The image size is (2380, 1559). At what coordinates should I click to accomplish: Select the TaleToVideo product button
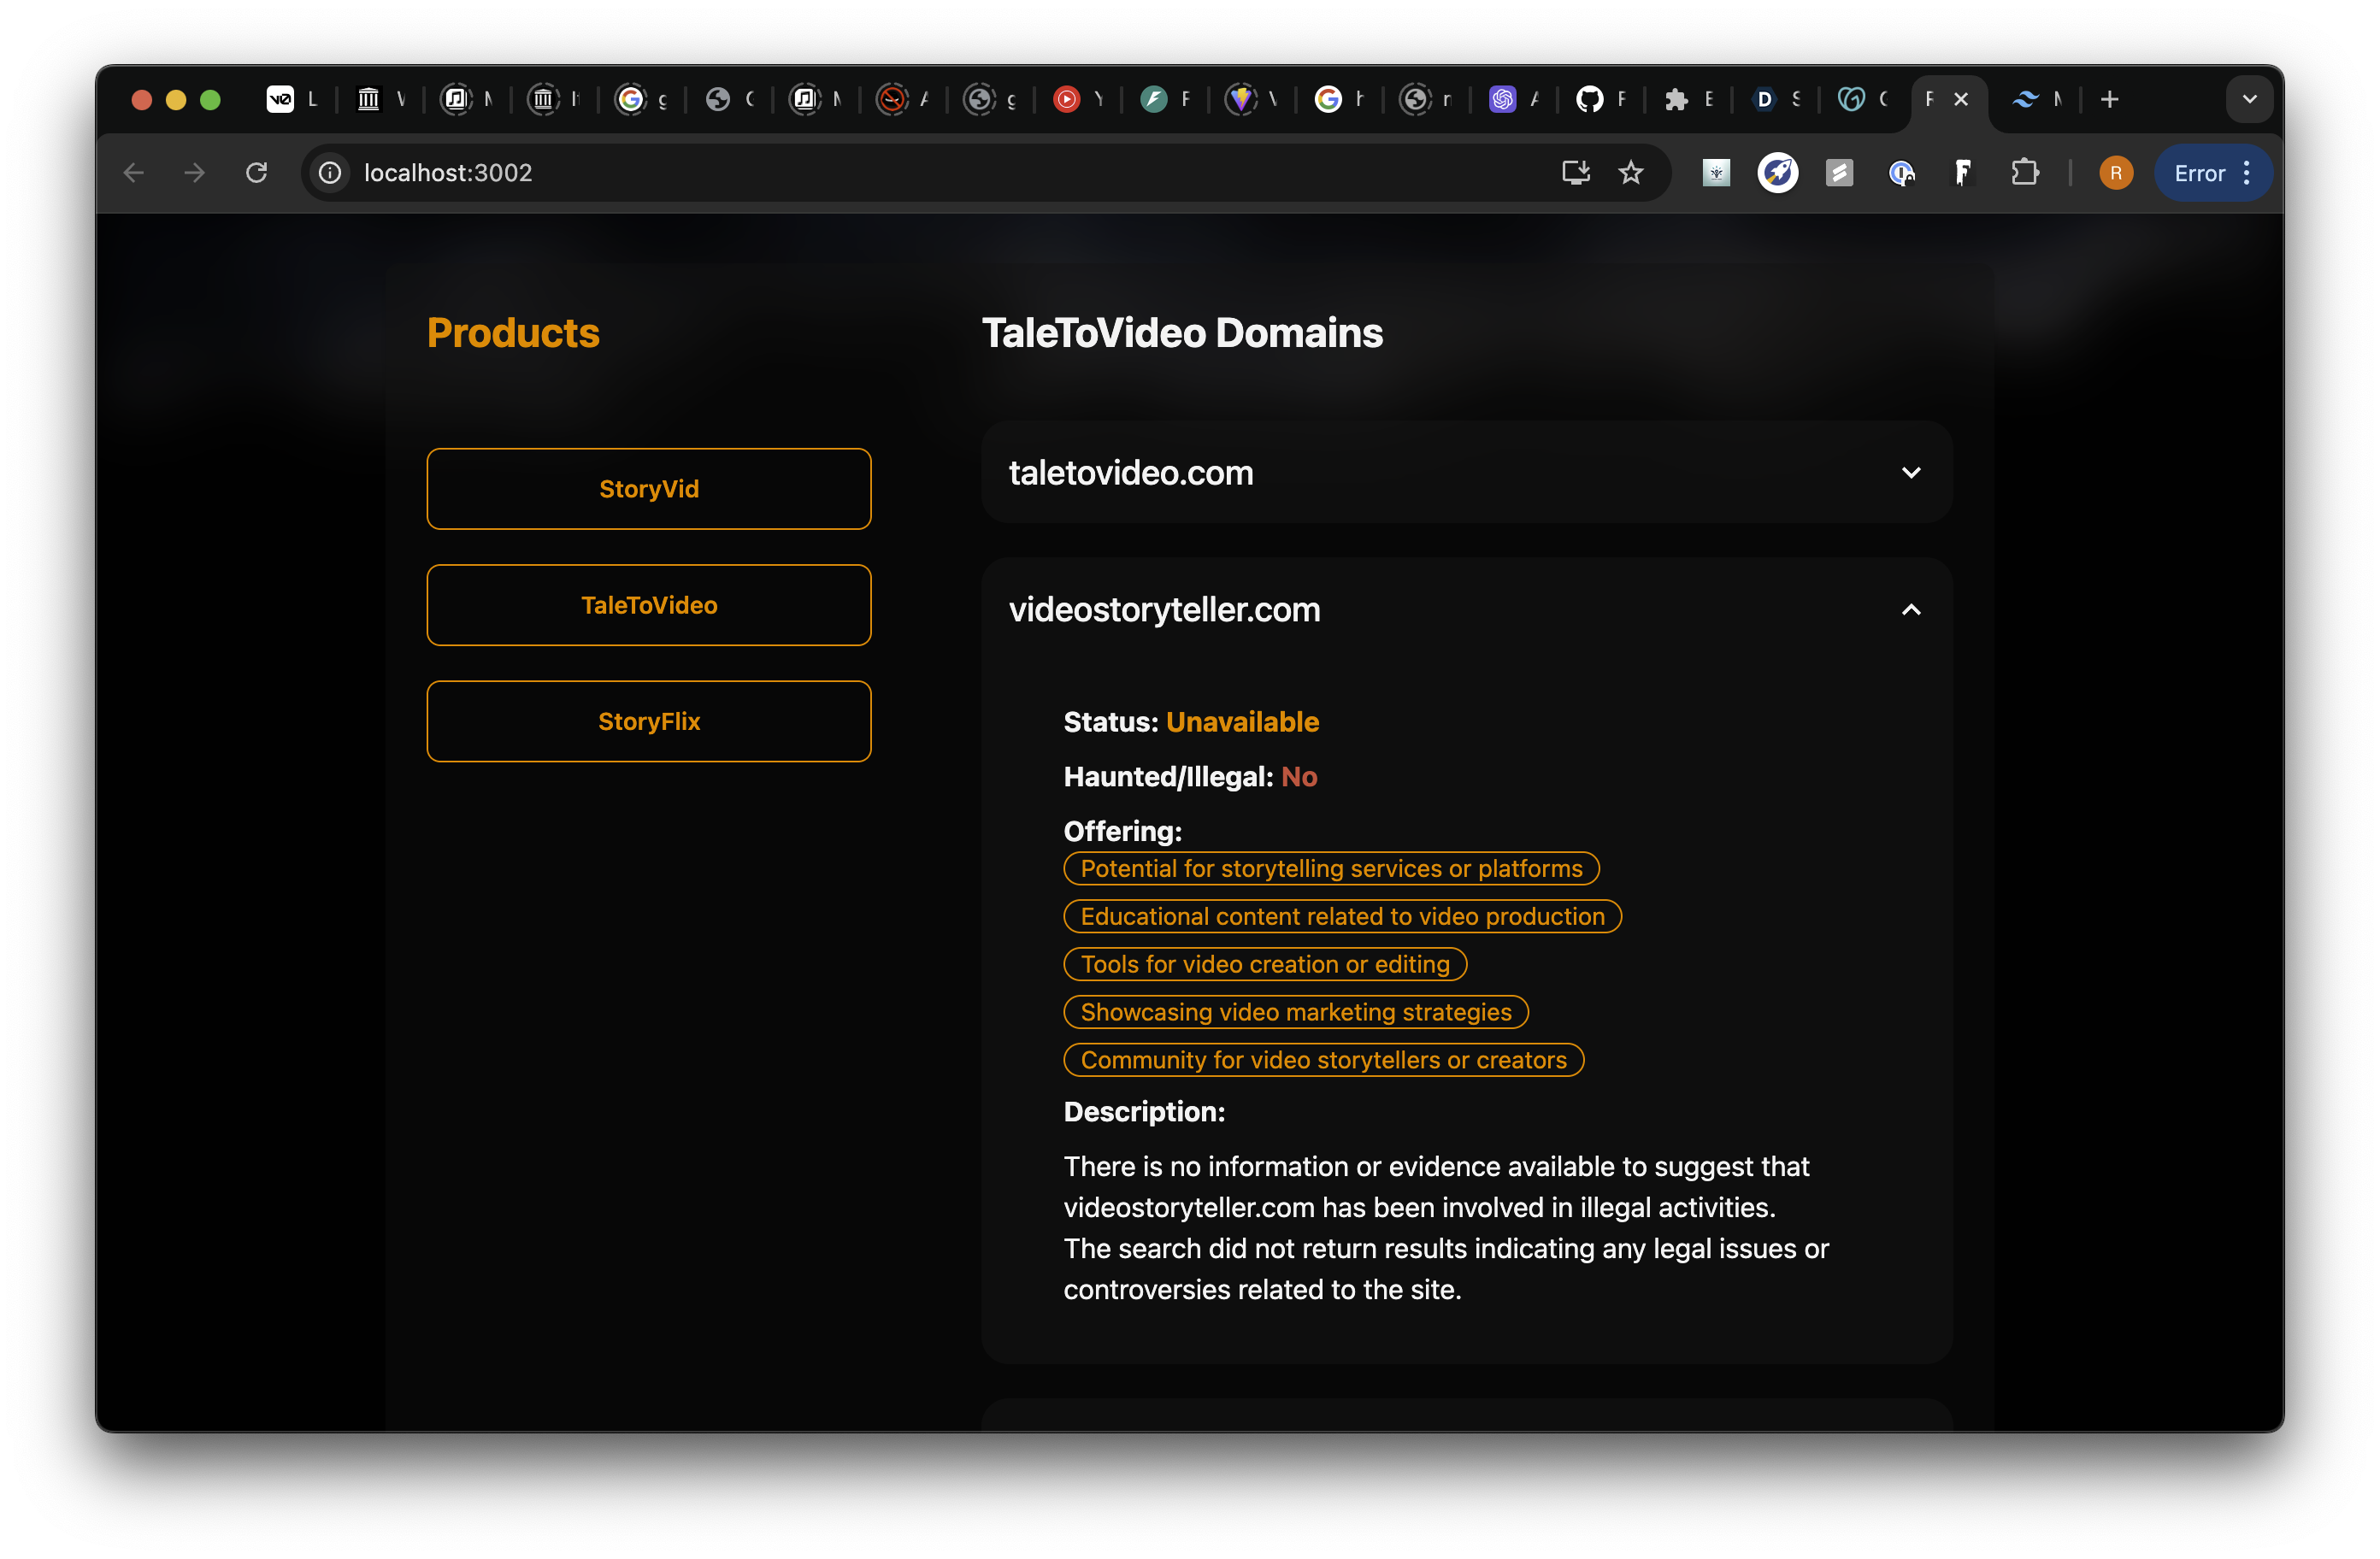point(649,605)
